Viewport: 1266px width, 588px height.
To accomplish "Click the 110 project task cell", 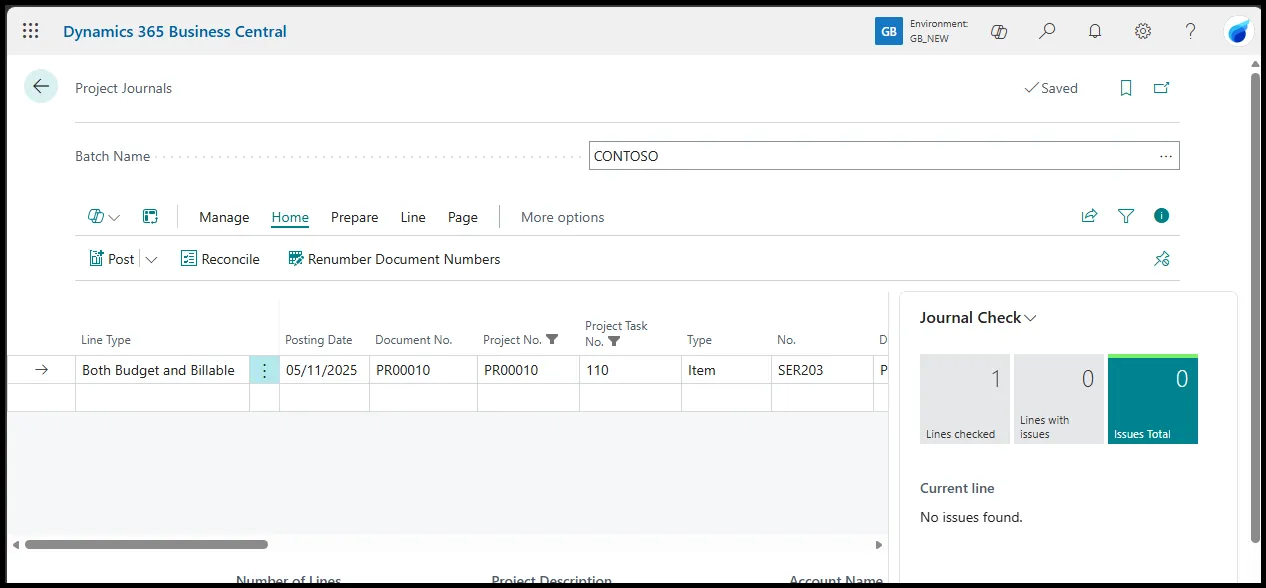I will (630, 370).
